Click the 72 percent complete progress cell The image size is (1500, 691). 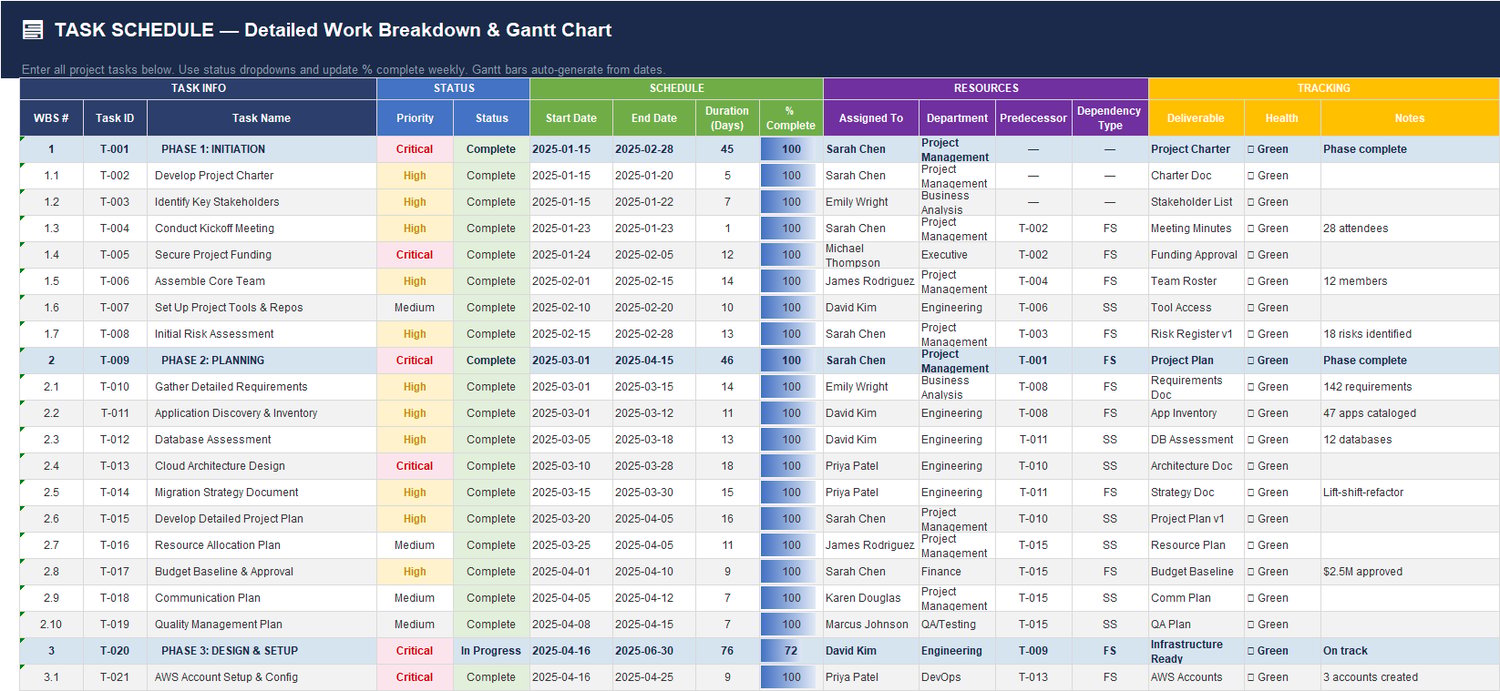tap(791, 651)
